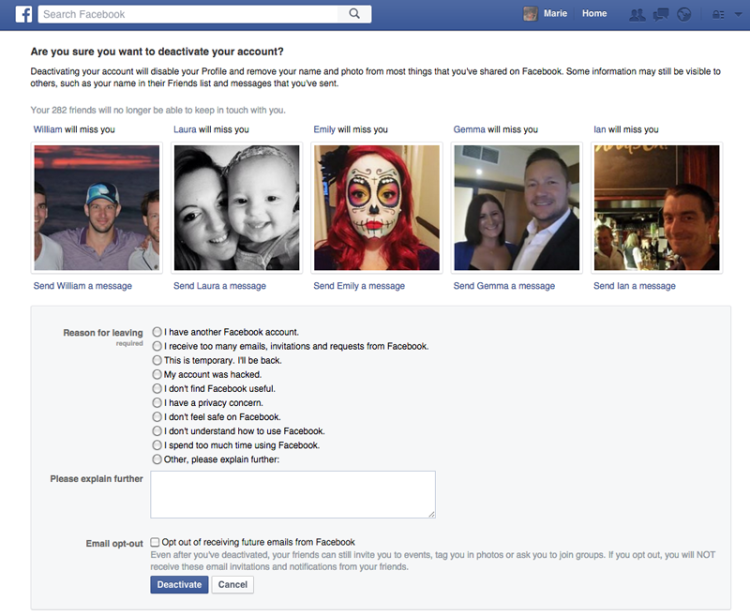Select 'My account was hacked' option
The height and width of the screenshot is (616, 750).
(157, 374)
